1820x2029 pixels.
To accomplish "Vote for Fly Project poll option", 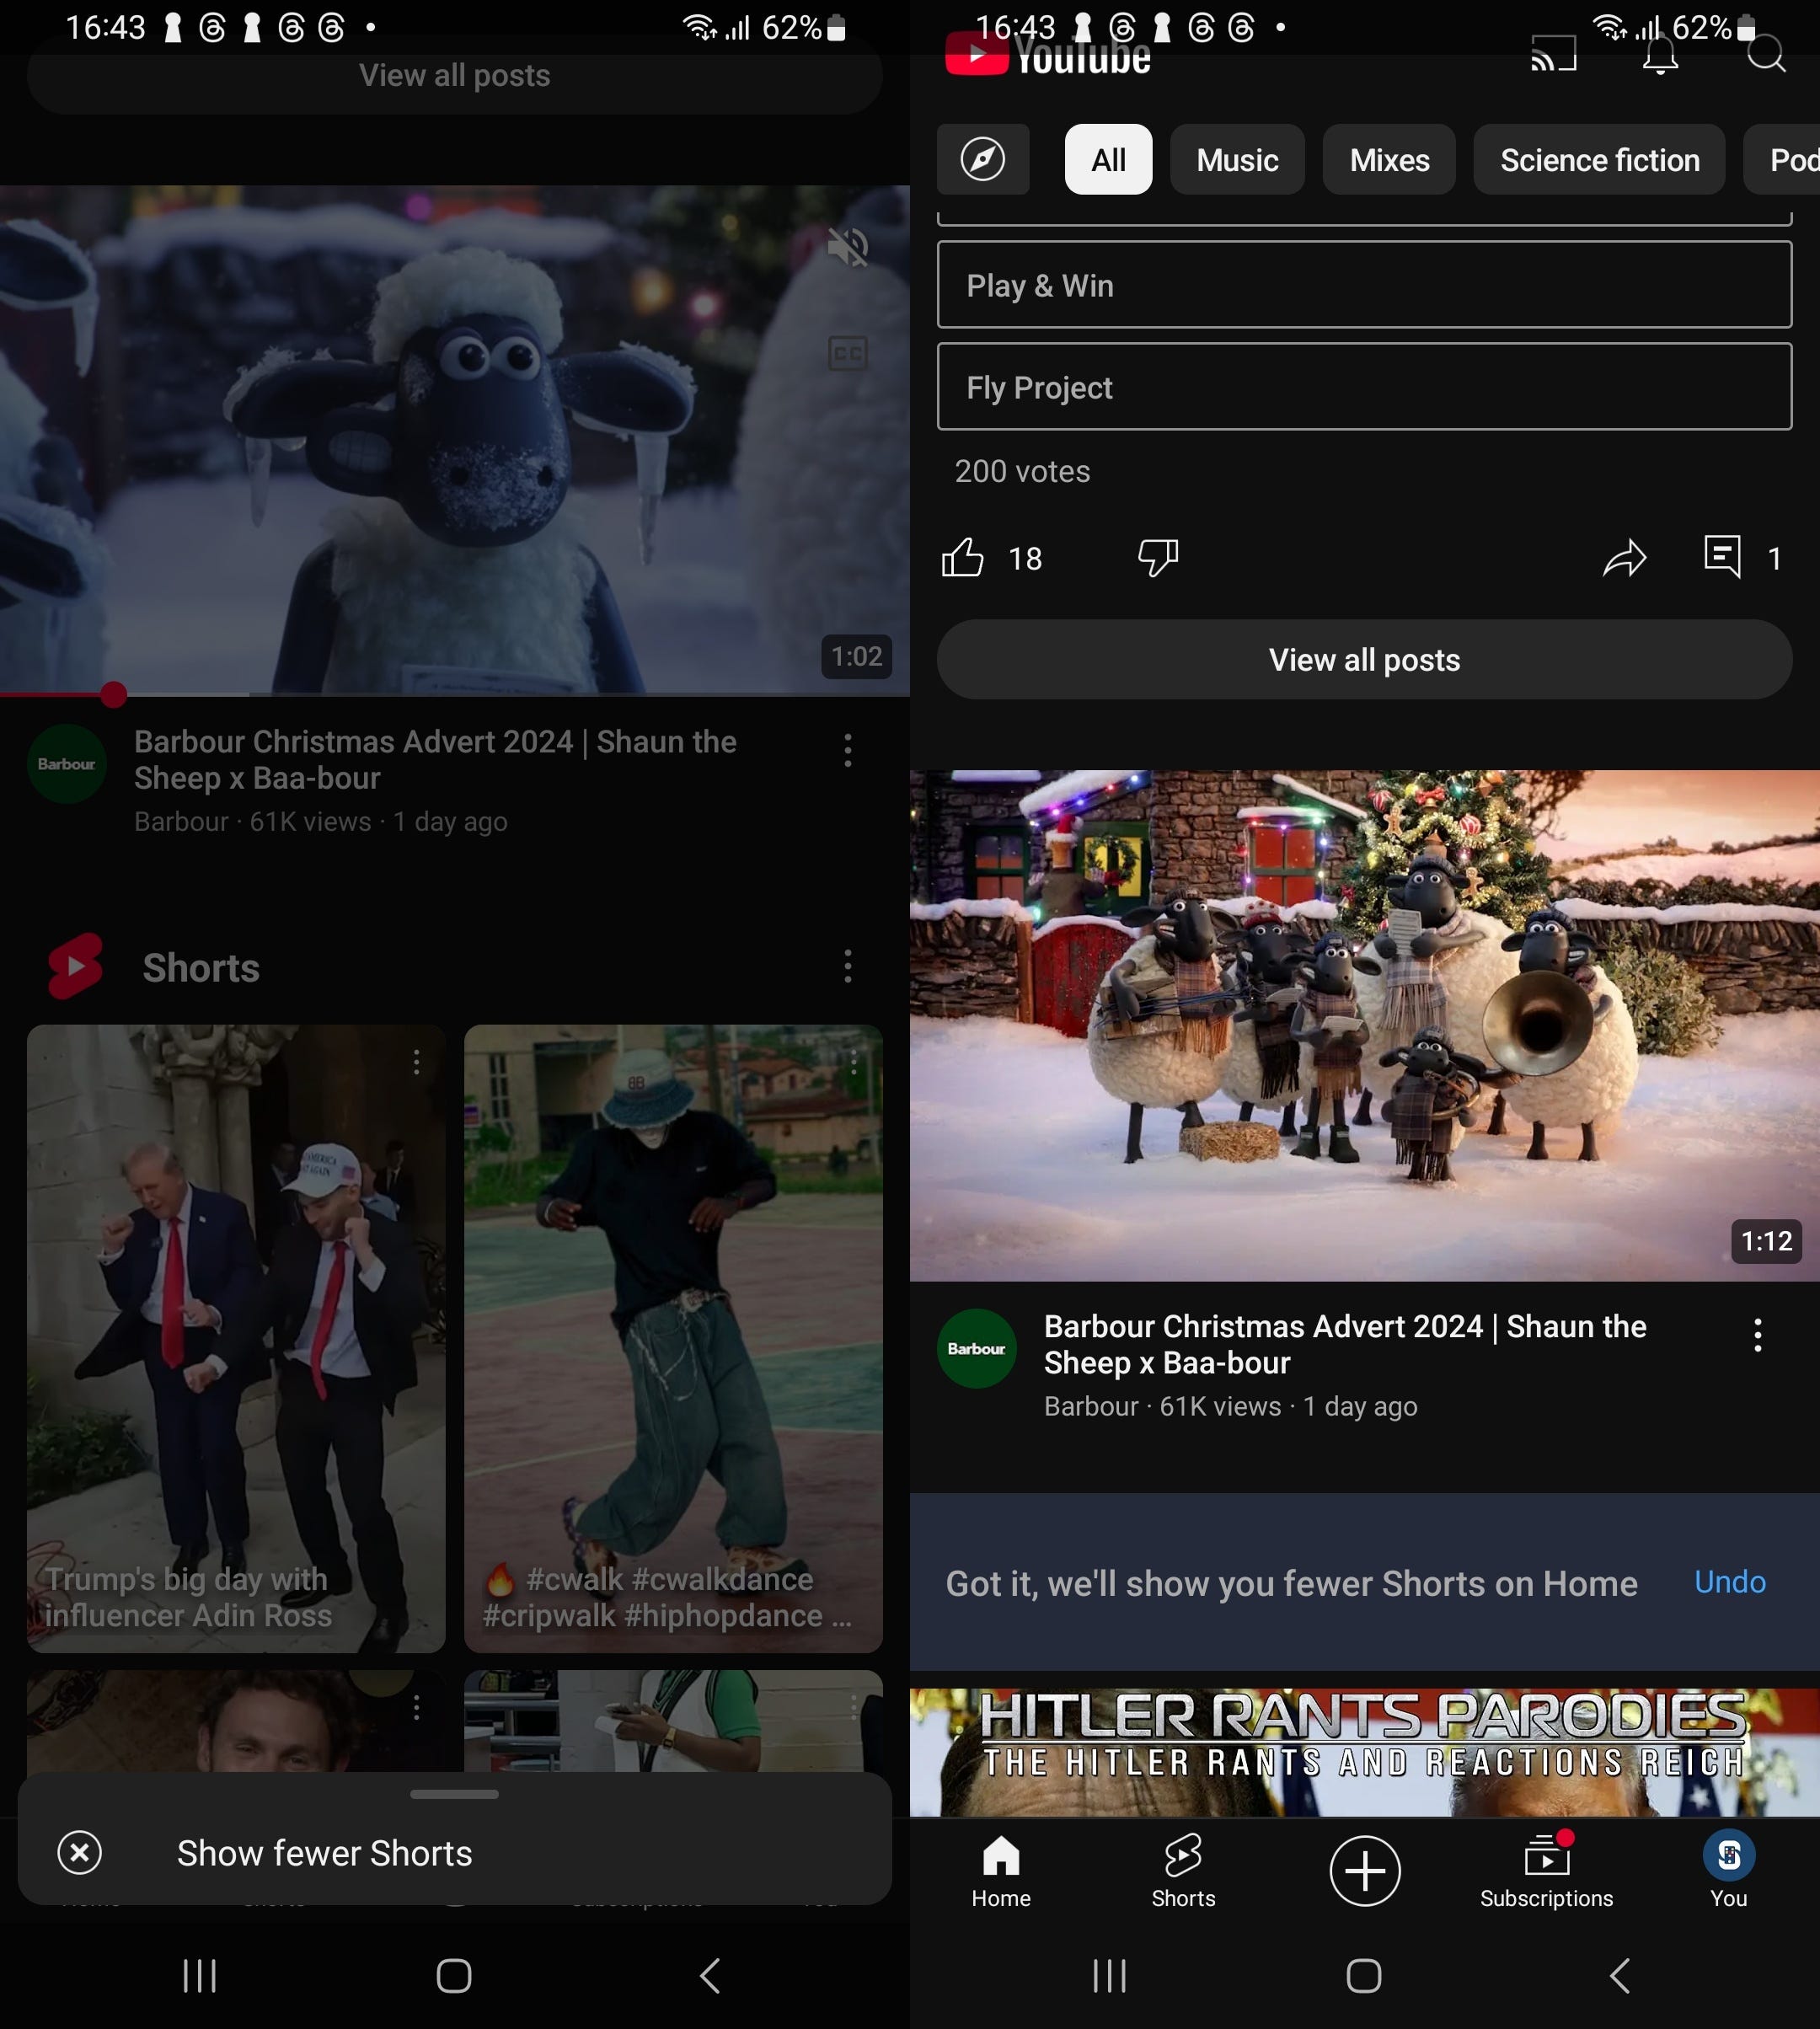I will click(x=1364, y=387).
